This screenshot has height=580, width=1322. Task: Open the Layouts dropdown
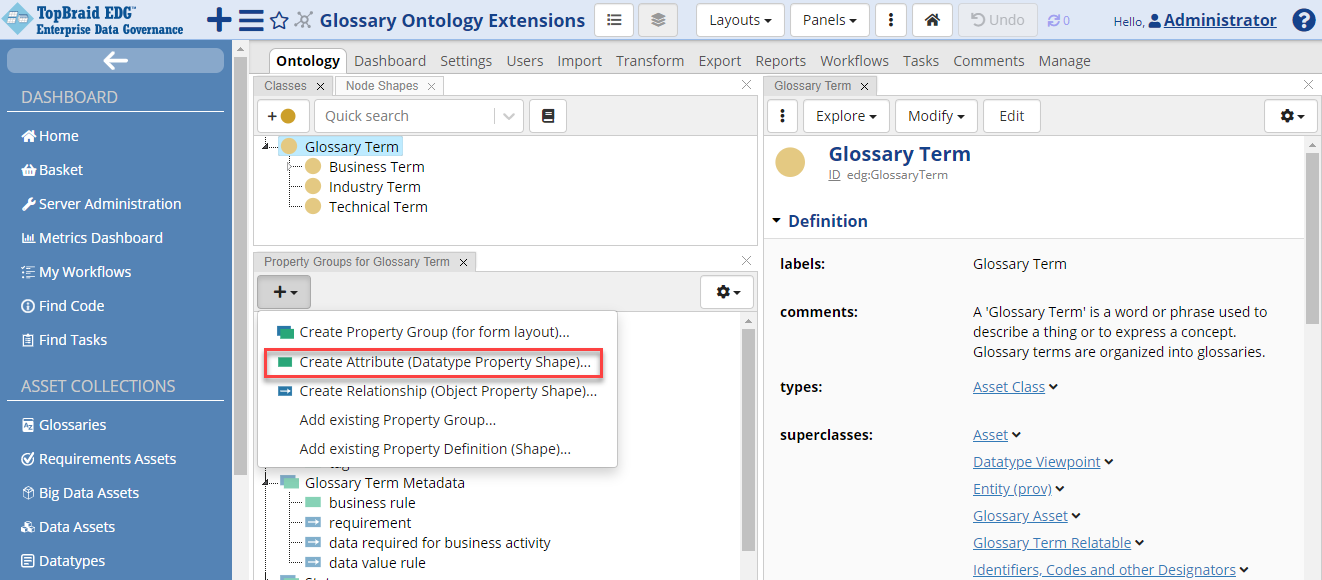click(740, 20)
